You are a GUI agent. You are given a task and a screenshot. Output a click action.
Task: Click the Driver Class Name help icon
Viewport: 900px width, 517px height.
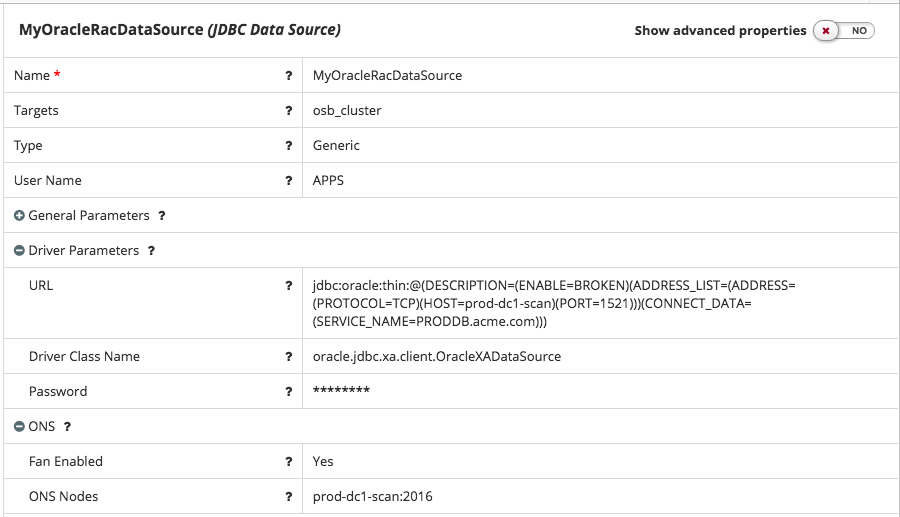tap(289, 357)
